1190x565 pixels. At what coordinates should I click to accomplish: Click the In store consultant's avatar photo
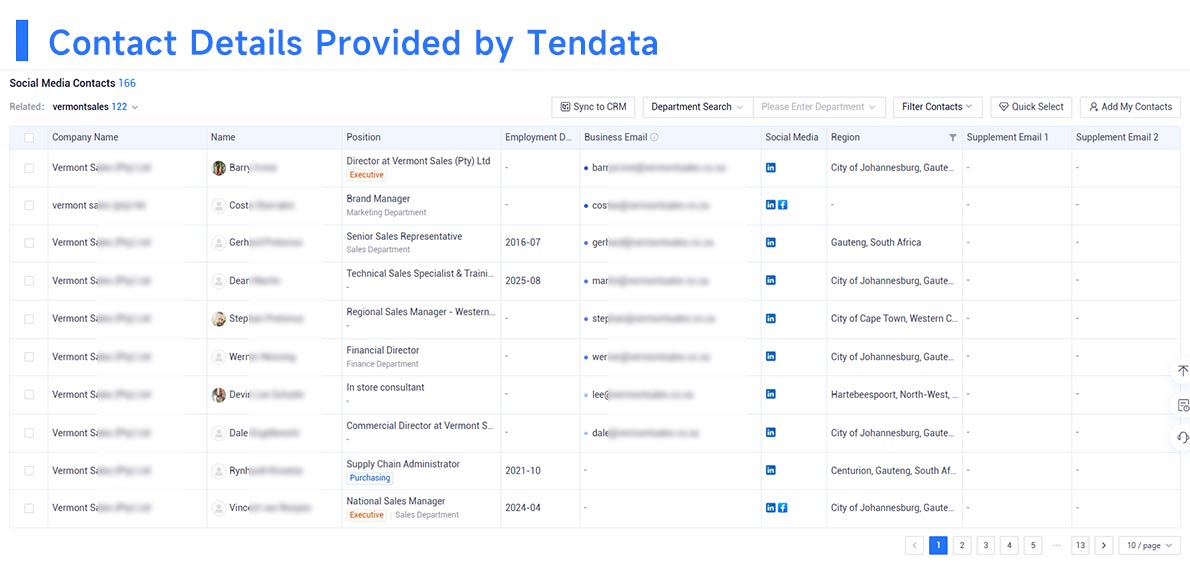219,395
